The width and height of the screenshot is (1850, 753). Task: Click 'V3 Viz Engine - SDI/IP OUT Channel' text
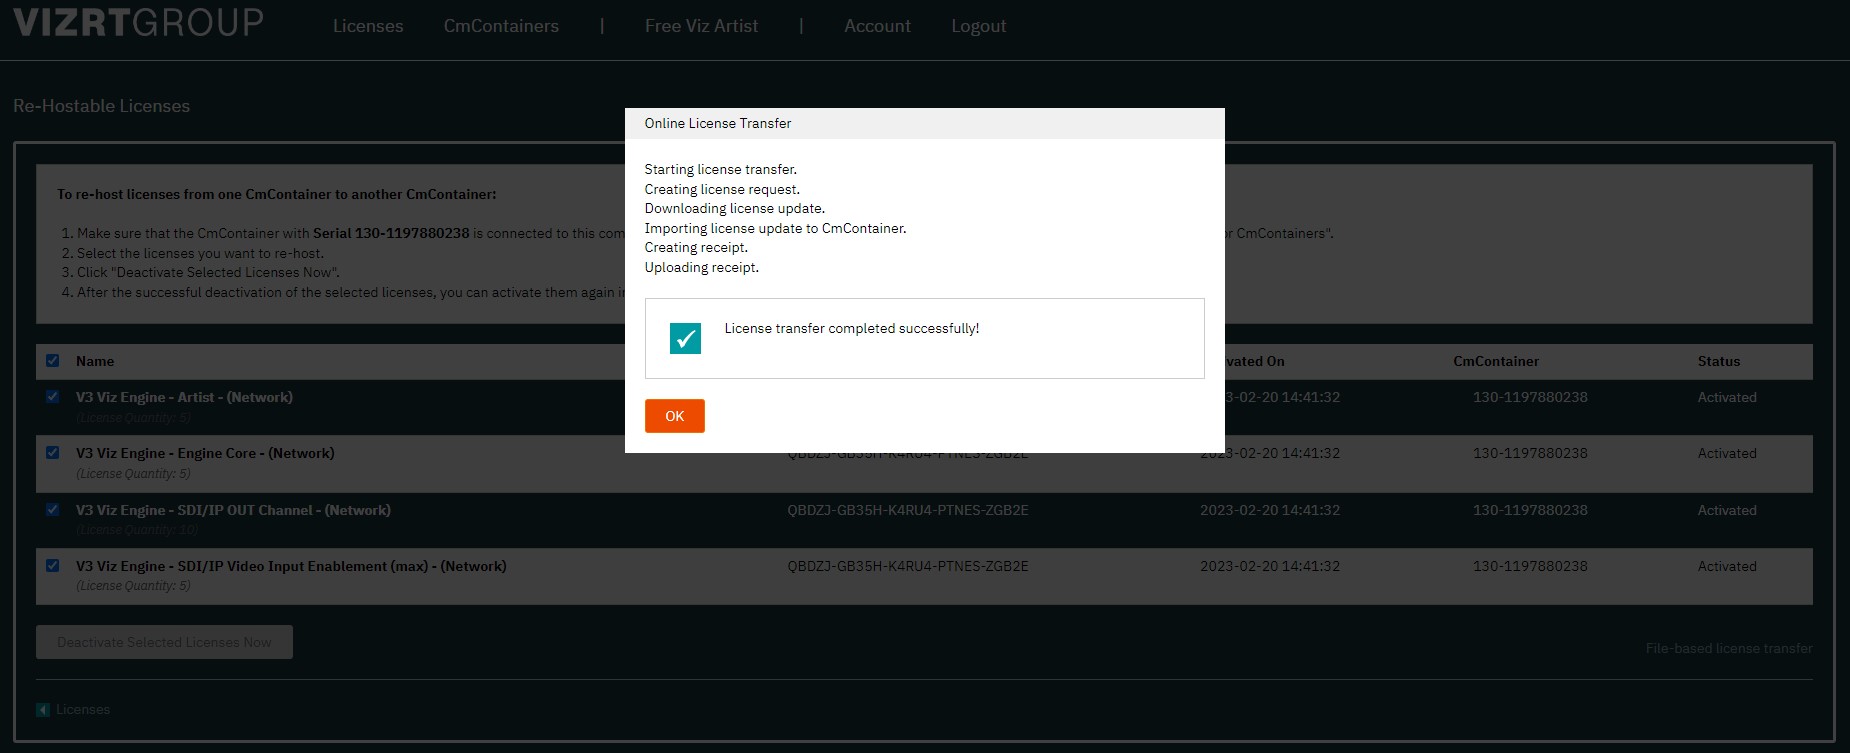click(233, 510)
